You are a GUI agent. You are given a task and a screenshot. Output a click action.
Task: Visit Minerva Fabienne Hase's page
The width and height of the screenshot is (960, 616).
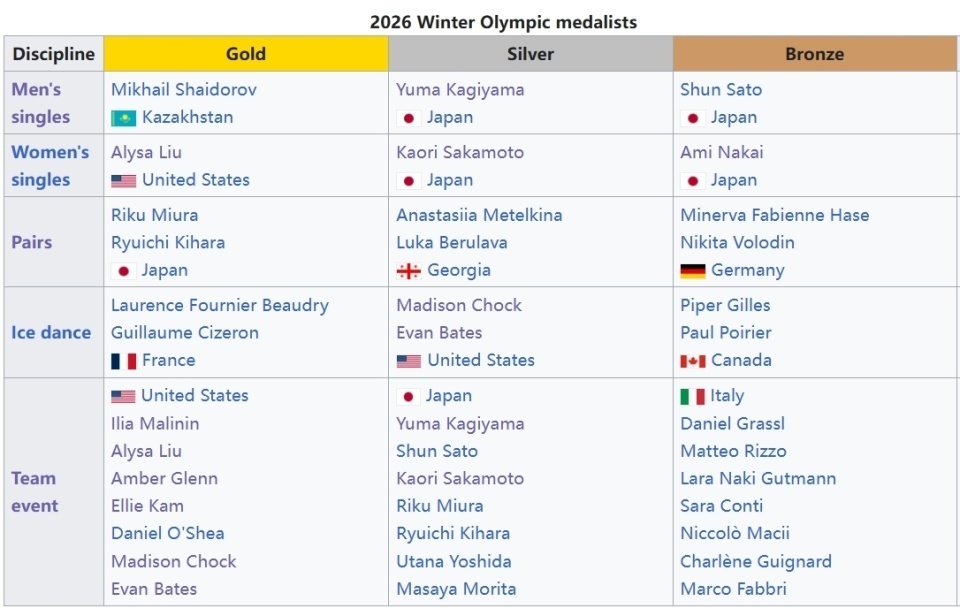(774, 216)
